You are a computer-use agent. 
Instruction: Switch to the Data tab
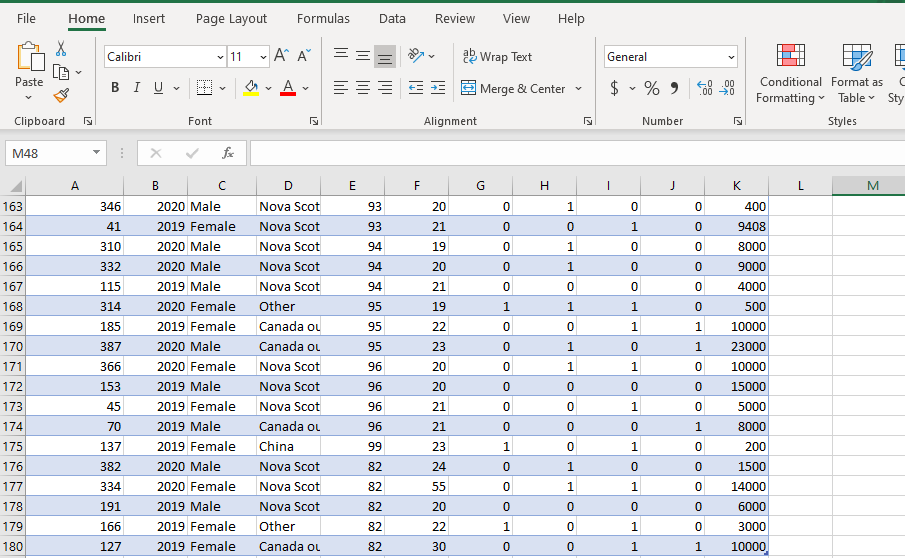(x=392, y=18)
